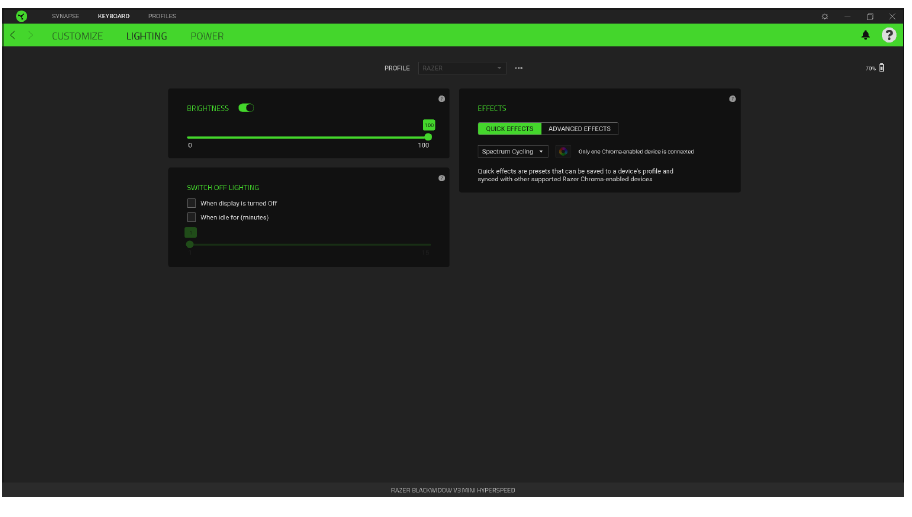
Task: Click the Razer logo icon
Action: click(21, 16)
